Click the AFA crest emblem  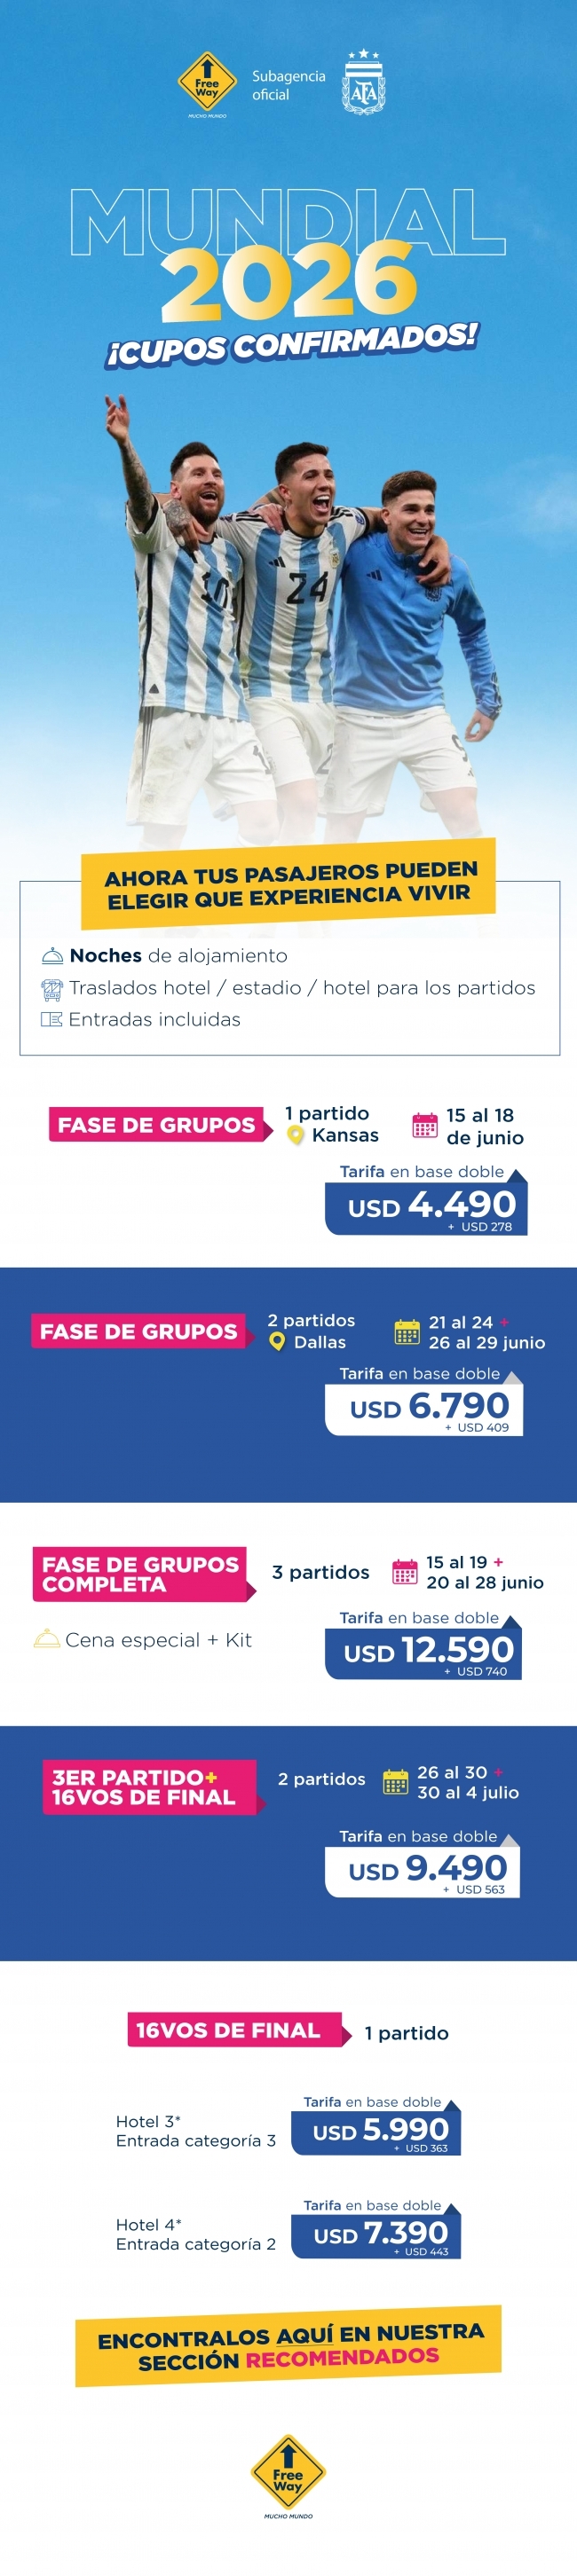(x=364, y=84)
